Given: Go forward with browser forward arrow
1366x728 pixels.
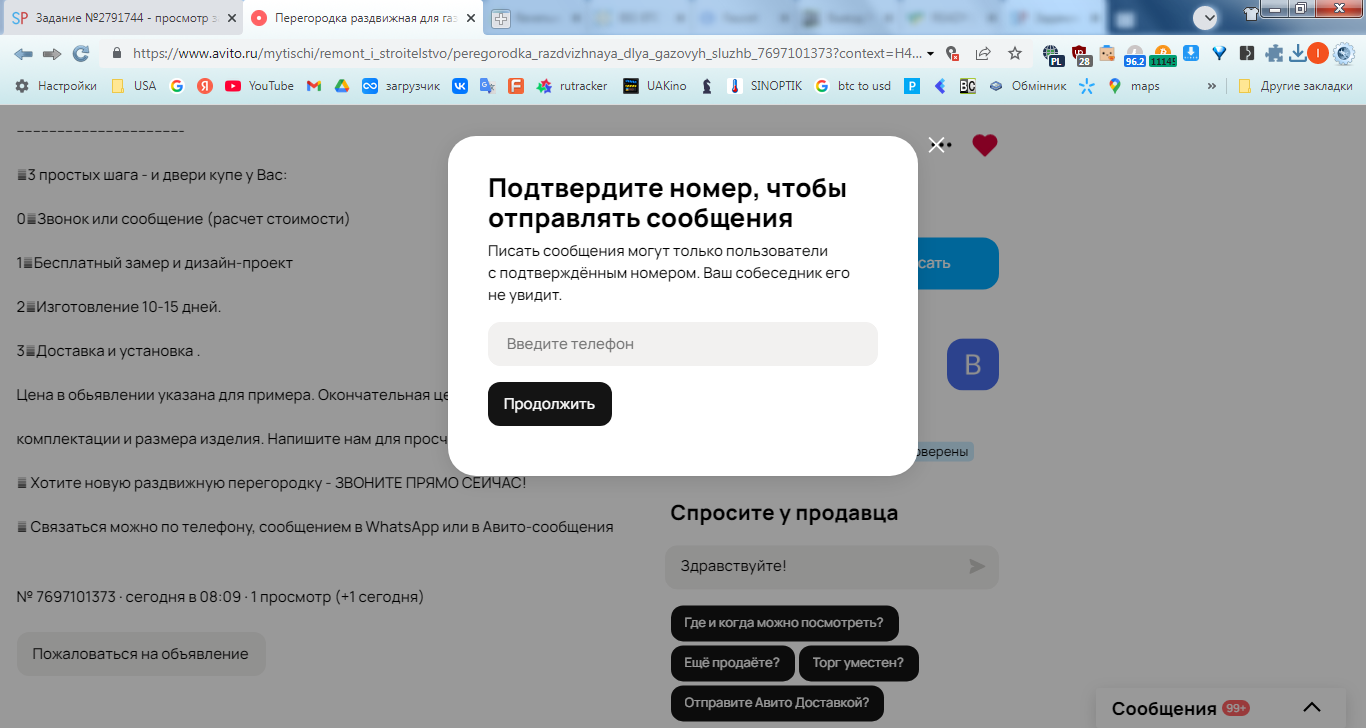Looking at the screenshot, I should pyautogui.click(x=52, y=53).
